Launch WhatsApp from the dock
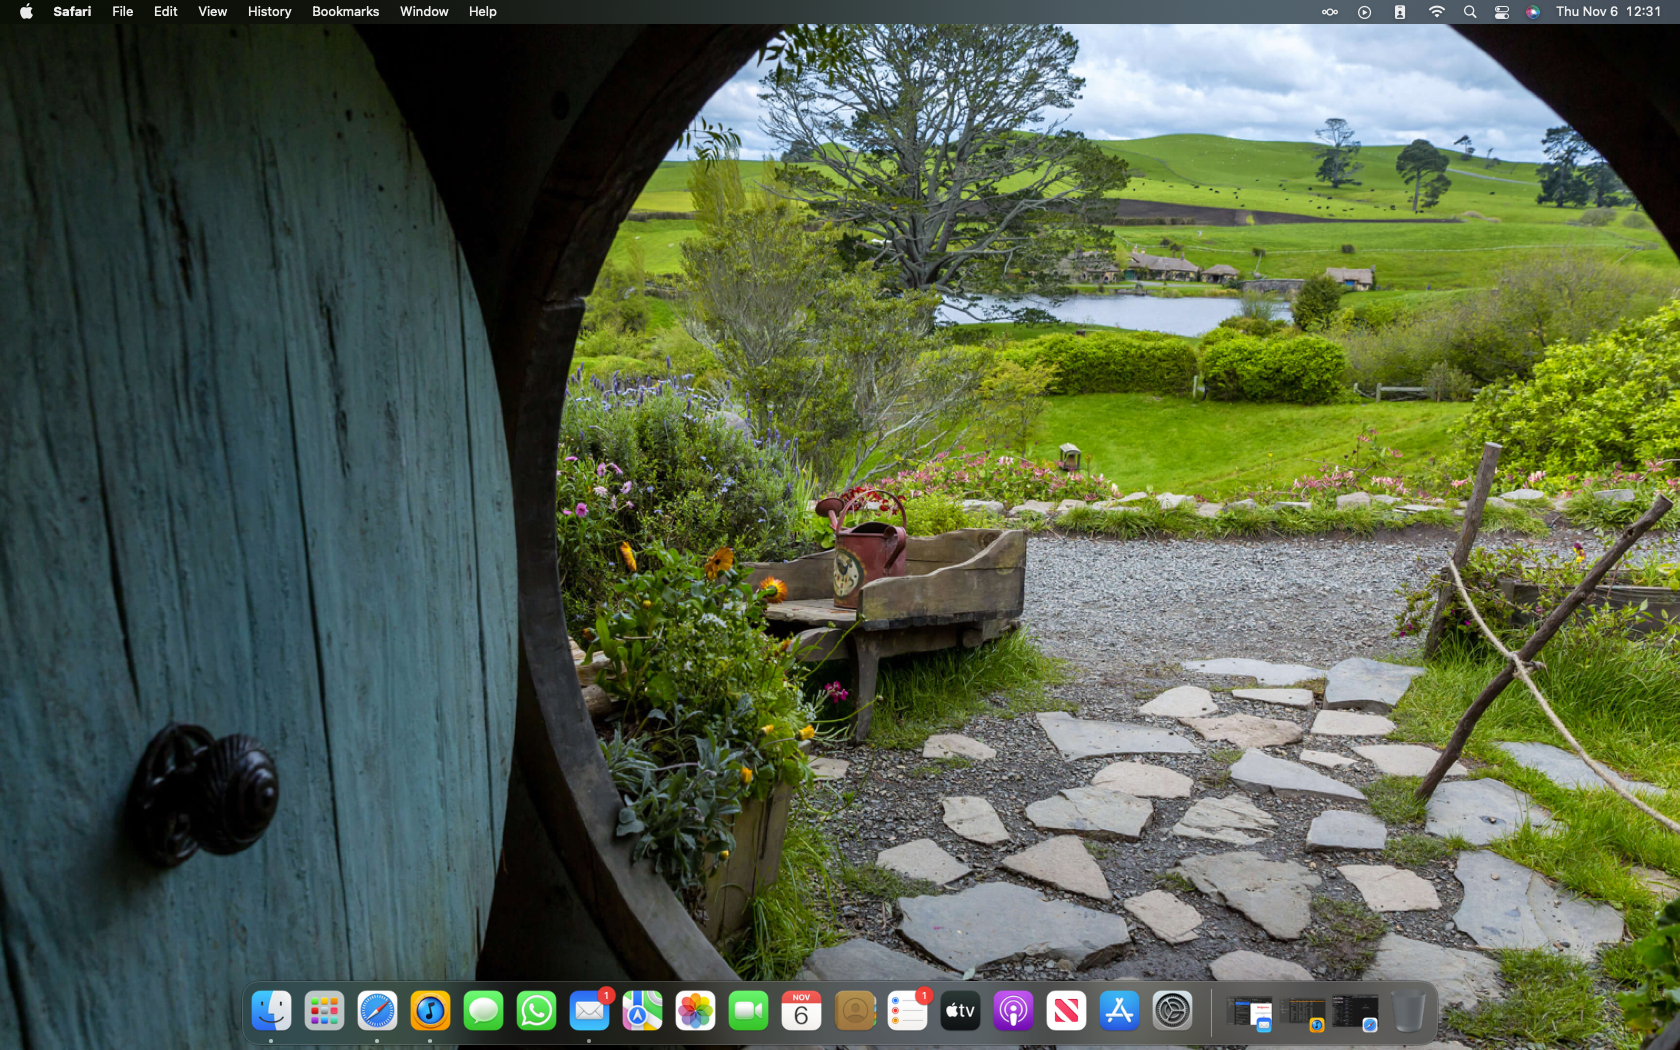The width and height of the screenshot is (1680, 1050). coord(536,1011)
